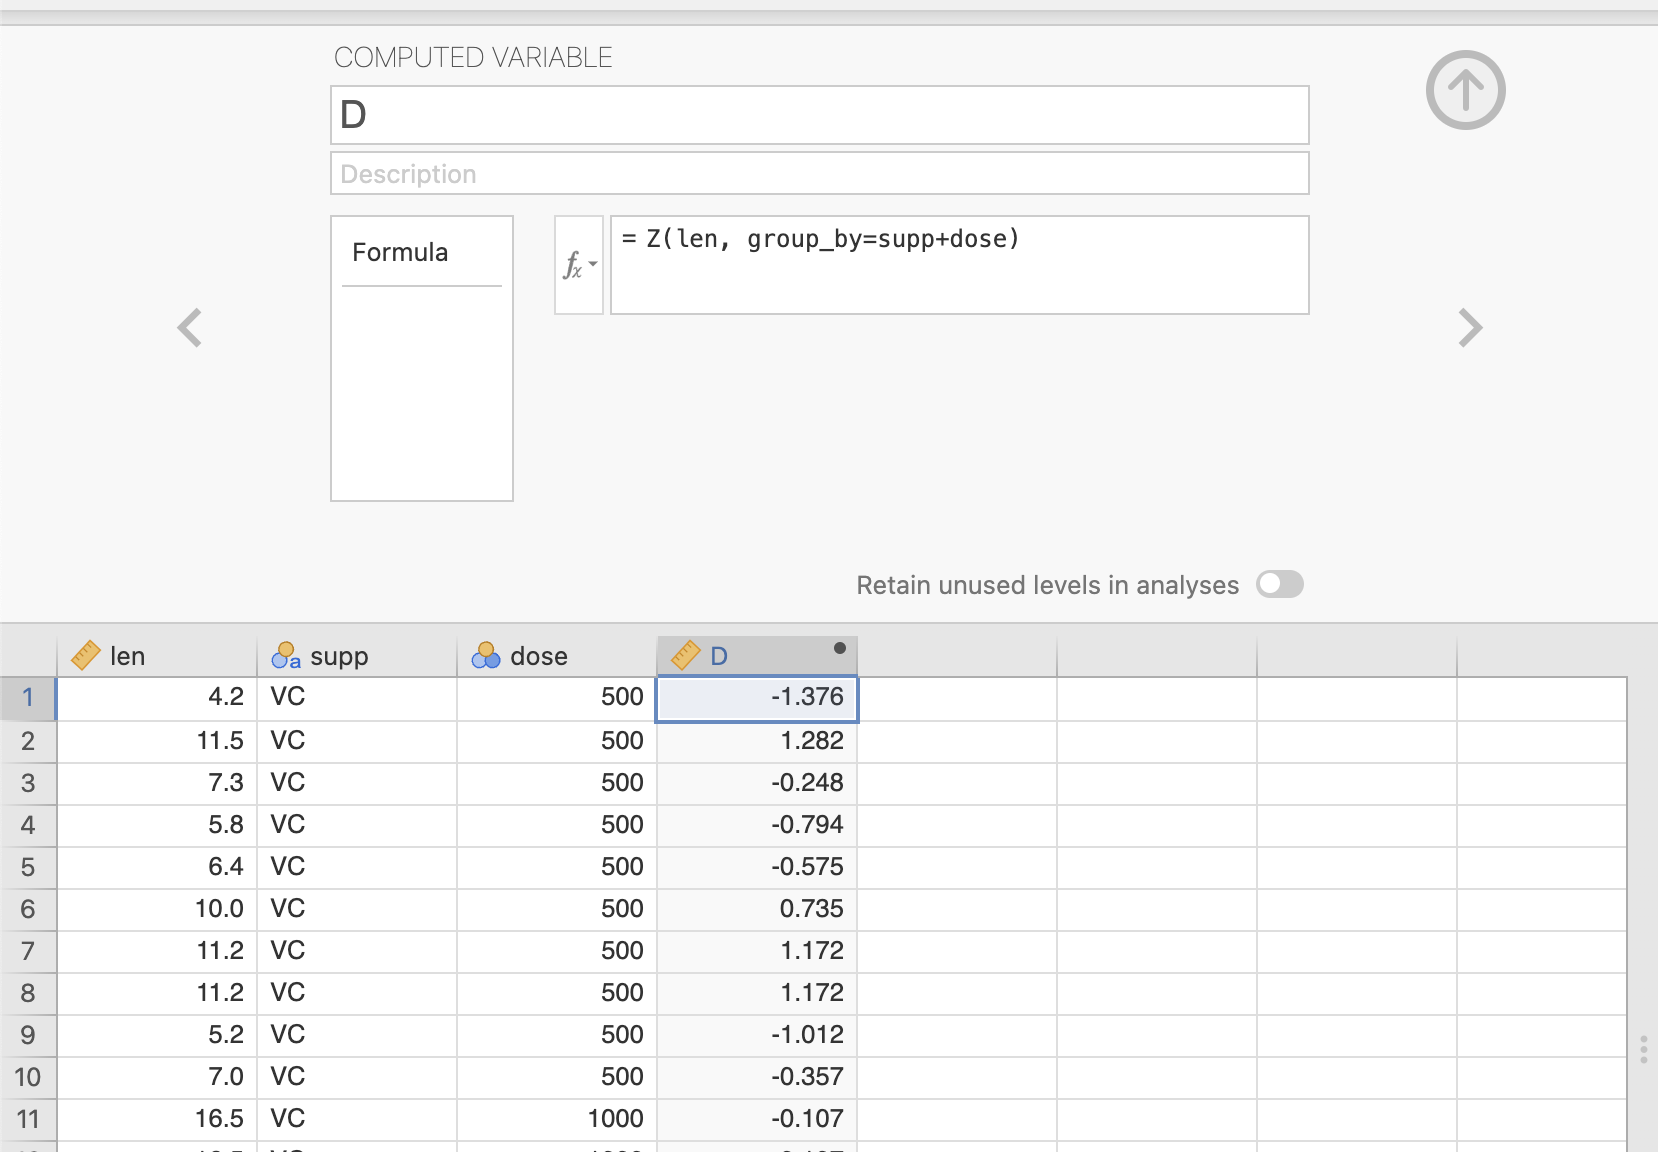This screenshot has height=1152, width=1658.
Task: Select row number 10 header
Action: tap(28, 1077)
